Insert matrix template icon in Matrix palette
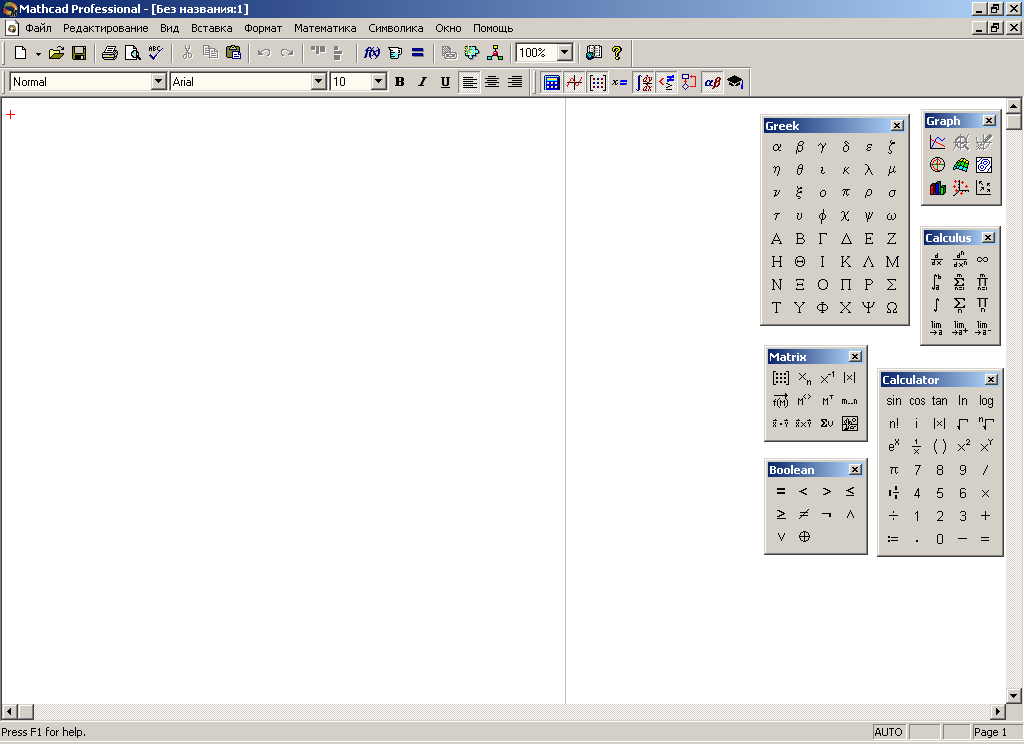The image size is (1024, 744). point(780,378)
